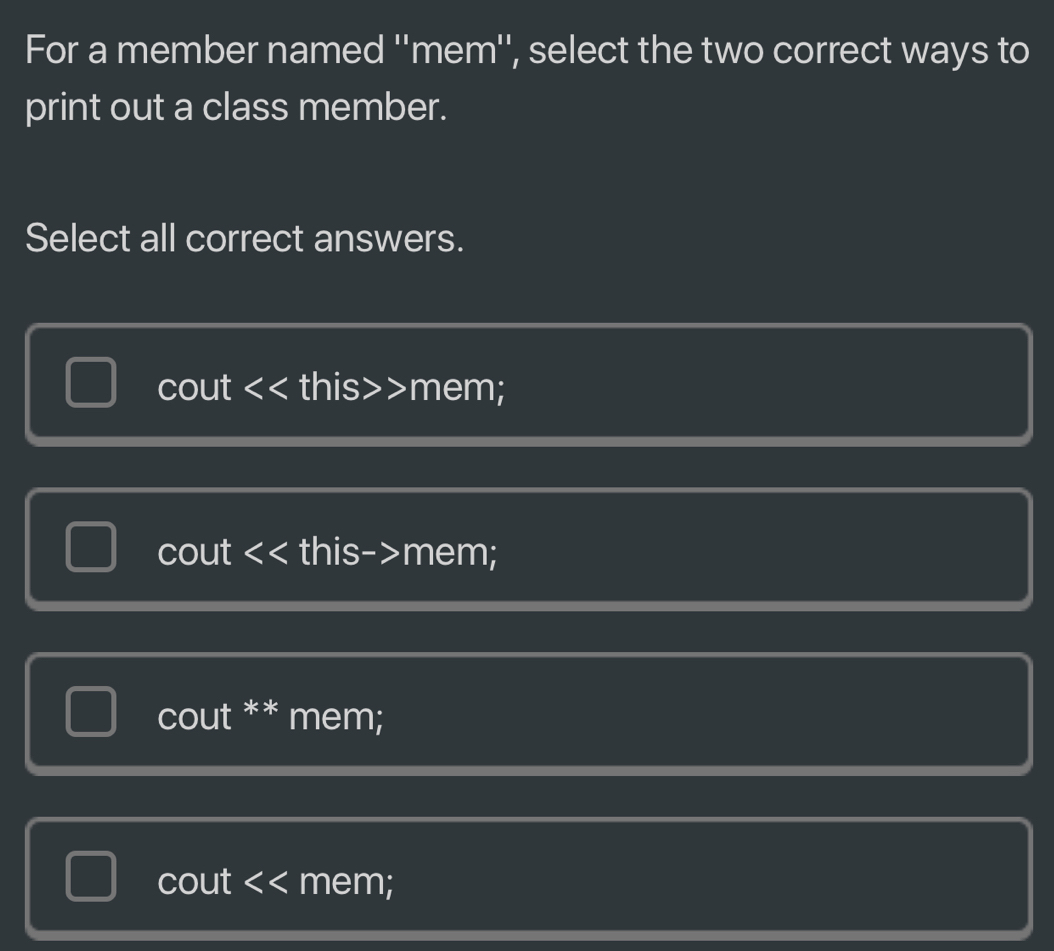
Task: Click the 'cout << this>>mem;' answer text
Action: (331, 387)
